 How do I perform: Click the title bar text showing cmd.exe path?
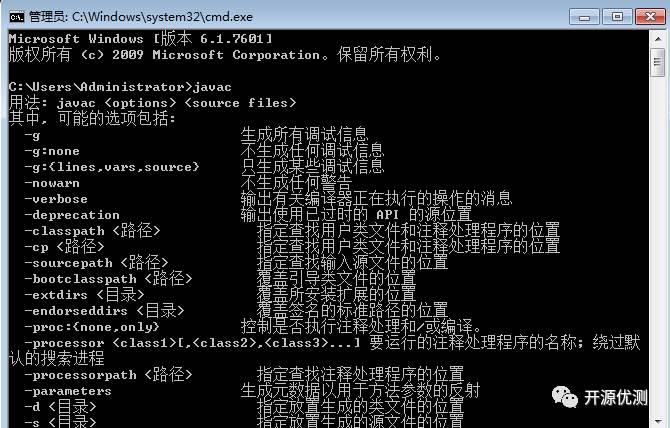[141, 17]
